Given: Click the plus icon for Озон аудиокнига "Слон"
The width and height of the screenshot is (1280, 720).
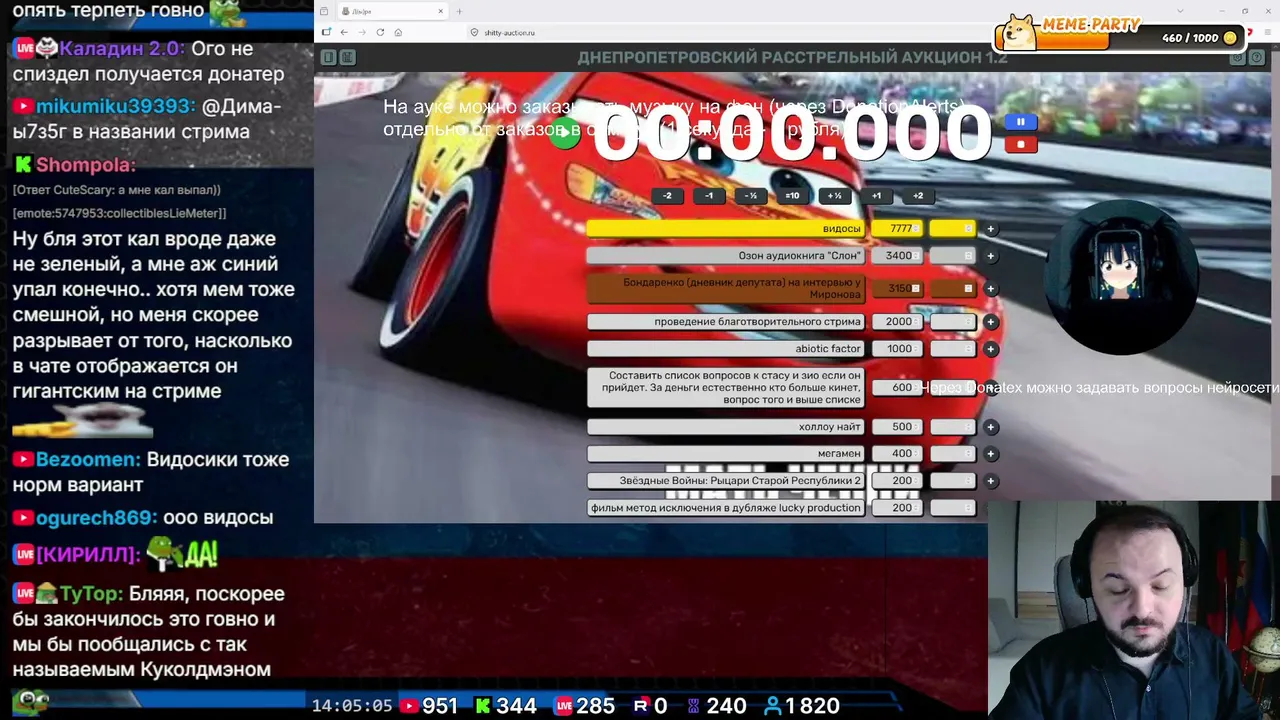Looking at the screenshot, I should pos(990,256).
